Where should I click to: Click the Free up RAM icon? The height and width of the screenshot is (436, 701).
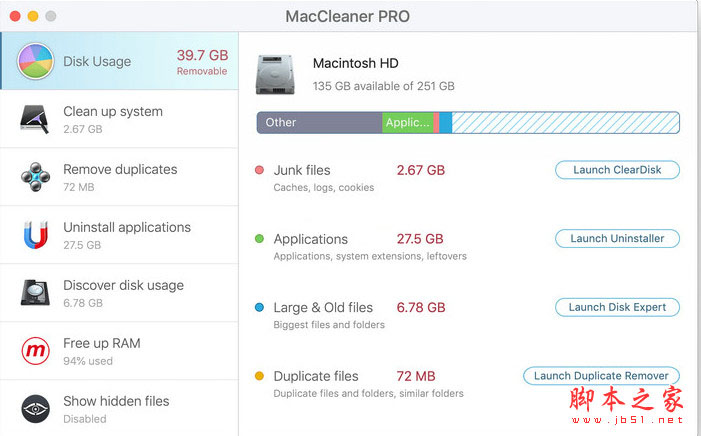point(37,351)
